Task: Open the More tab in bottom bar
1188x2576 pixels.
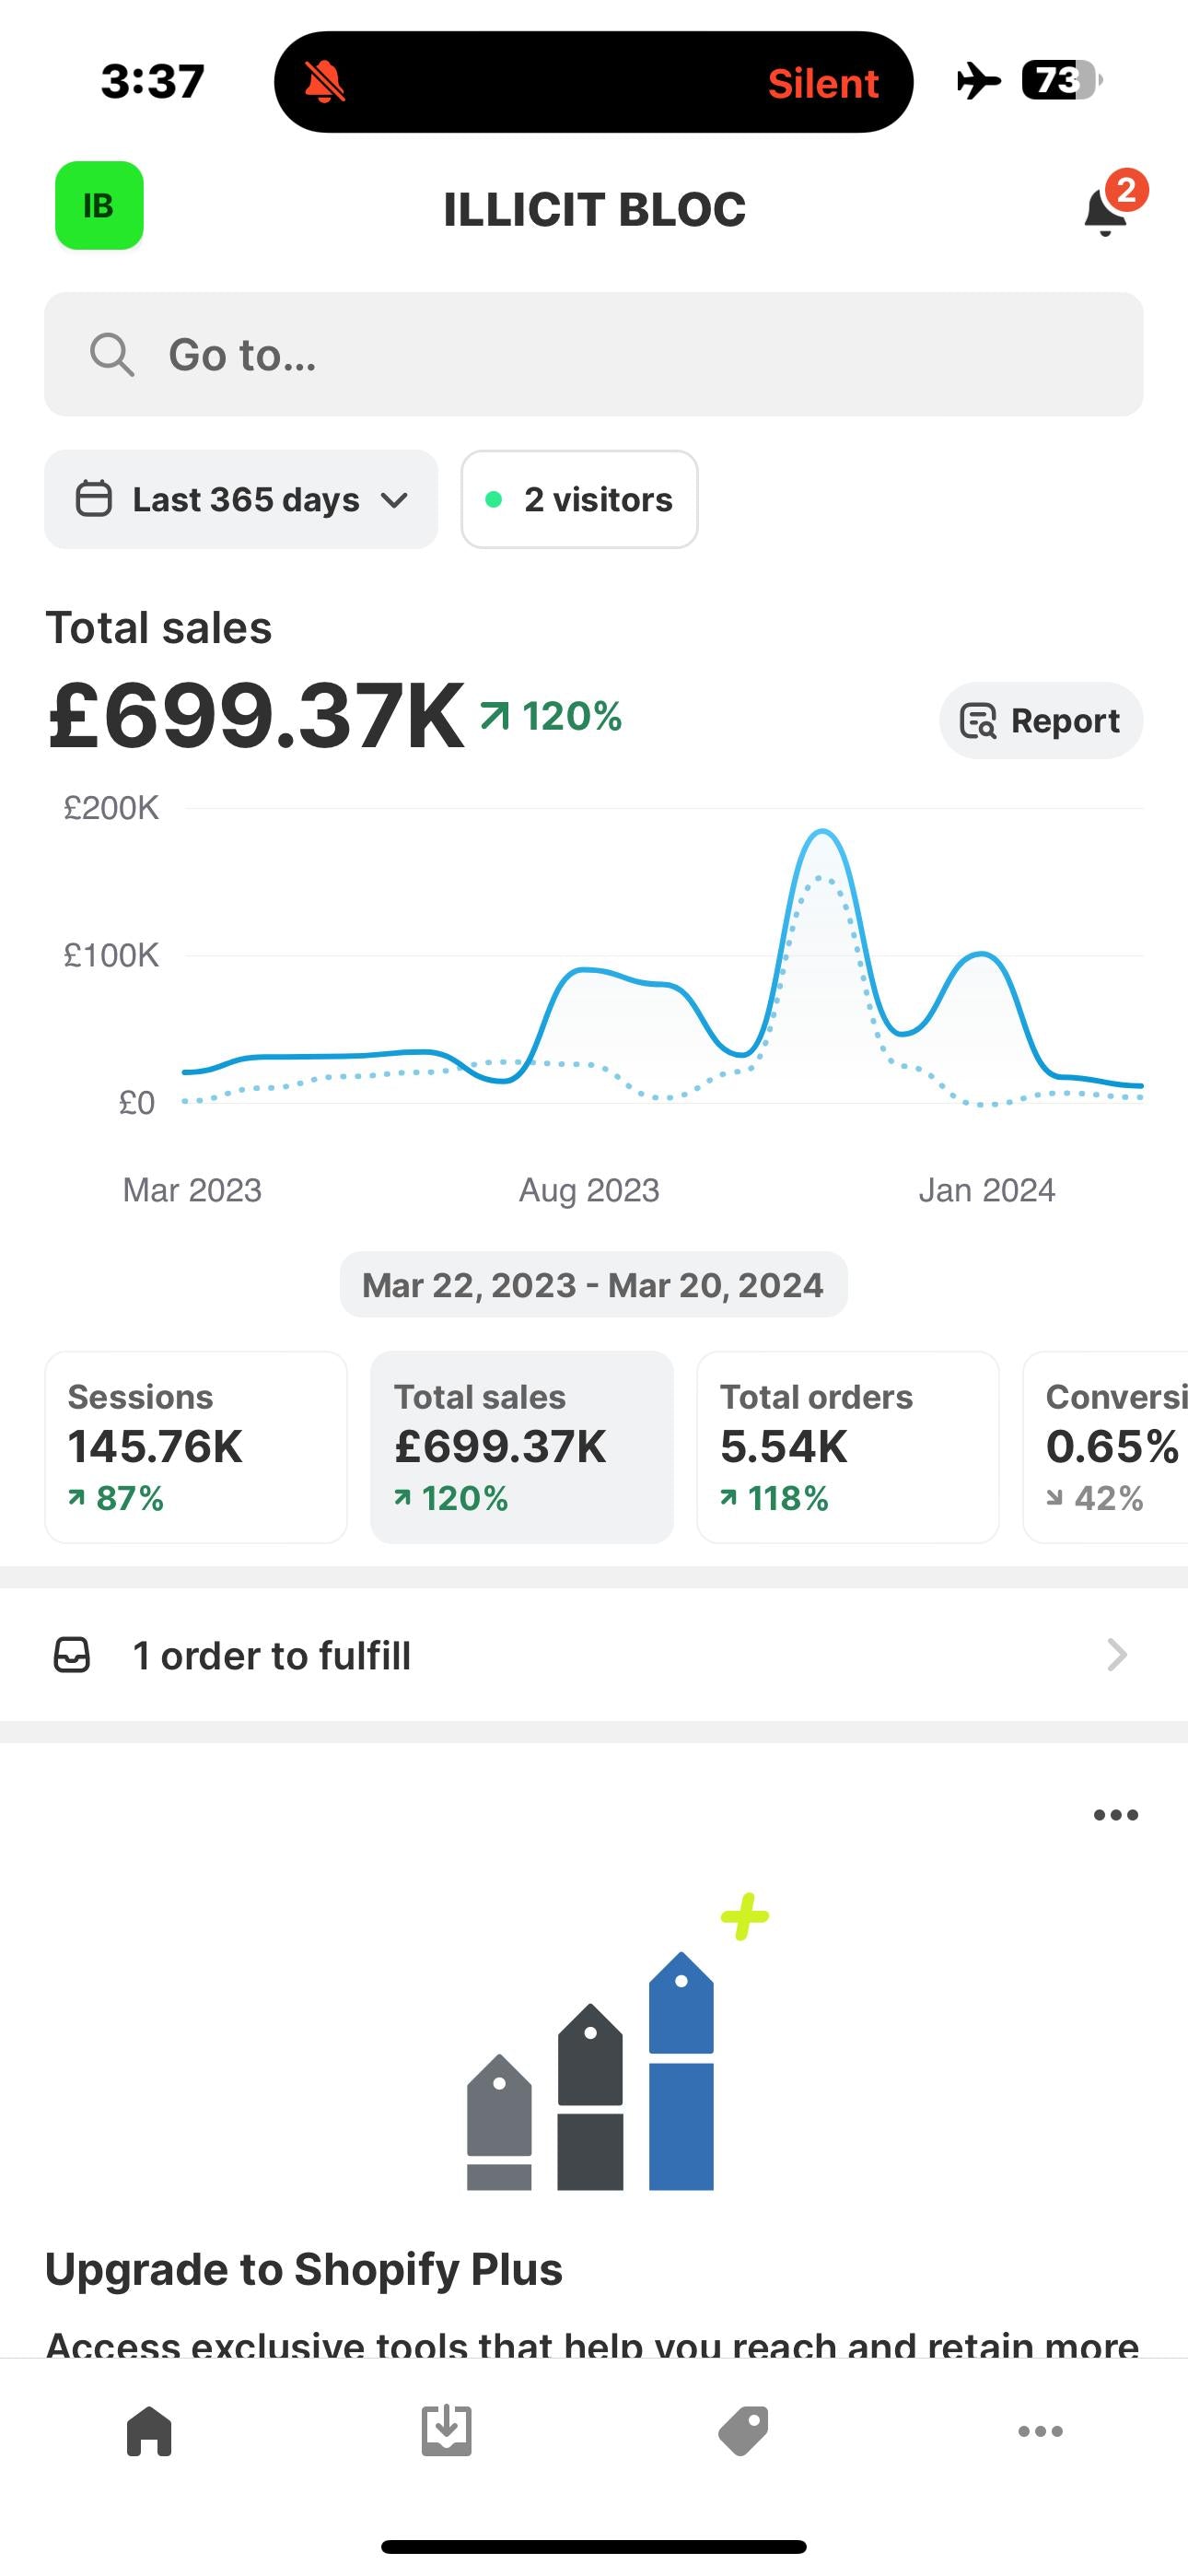Action: 1040,2431
